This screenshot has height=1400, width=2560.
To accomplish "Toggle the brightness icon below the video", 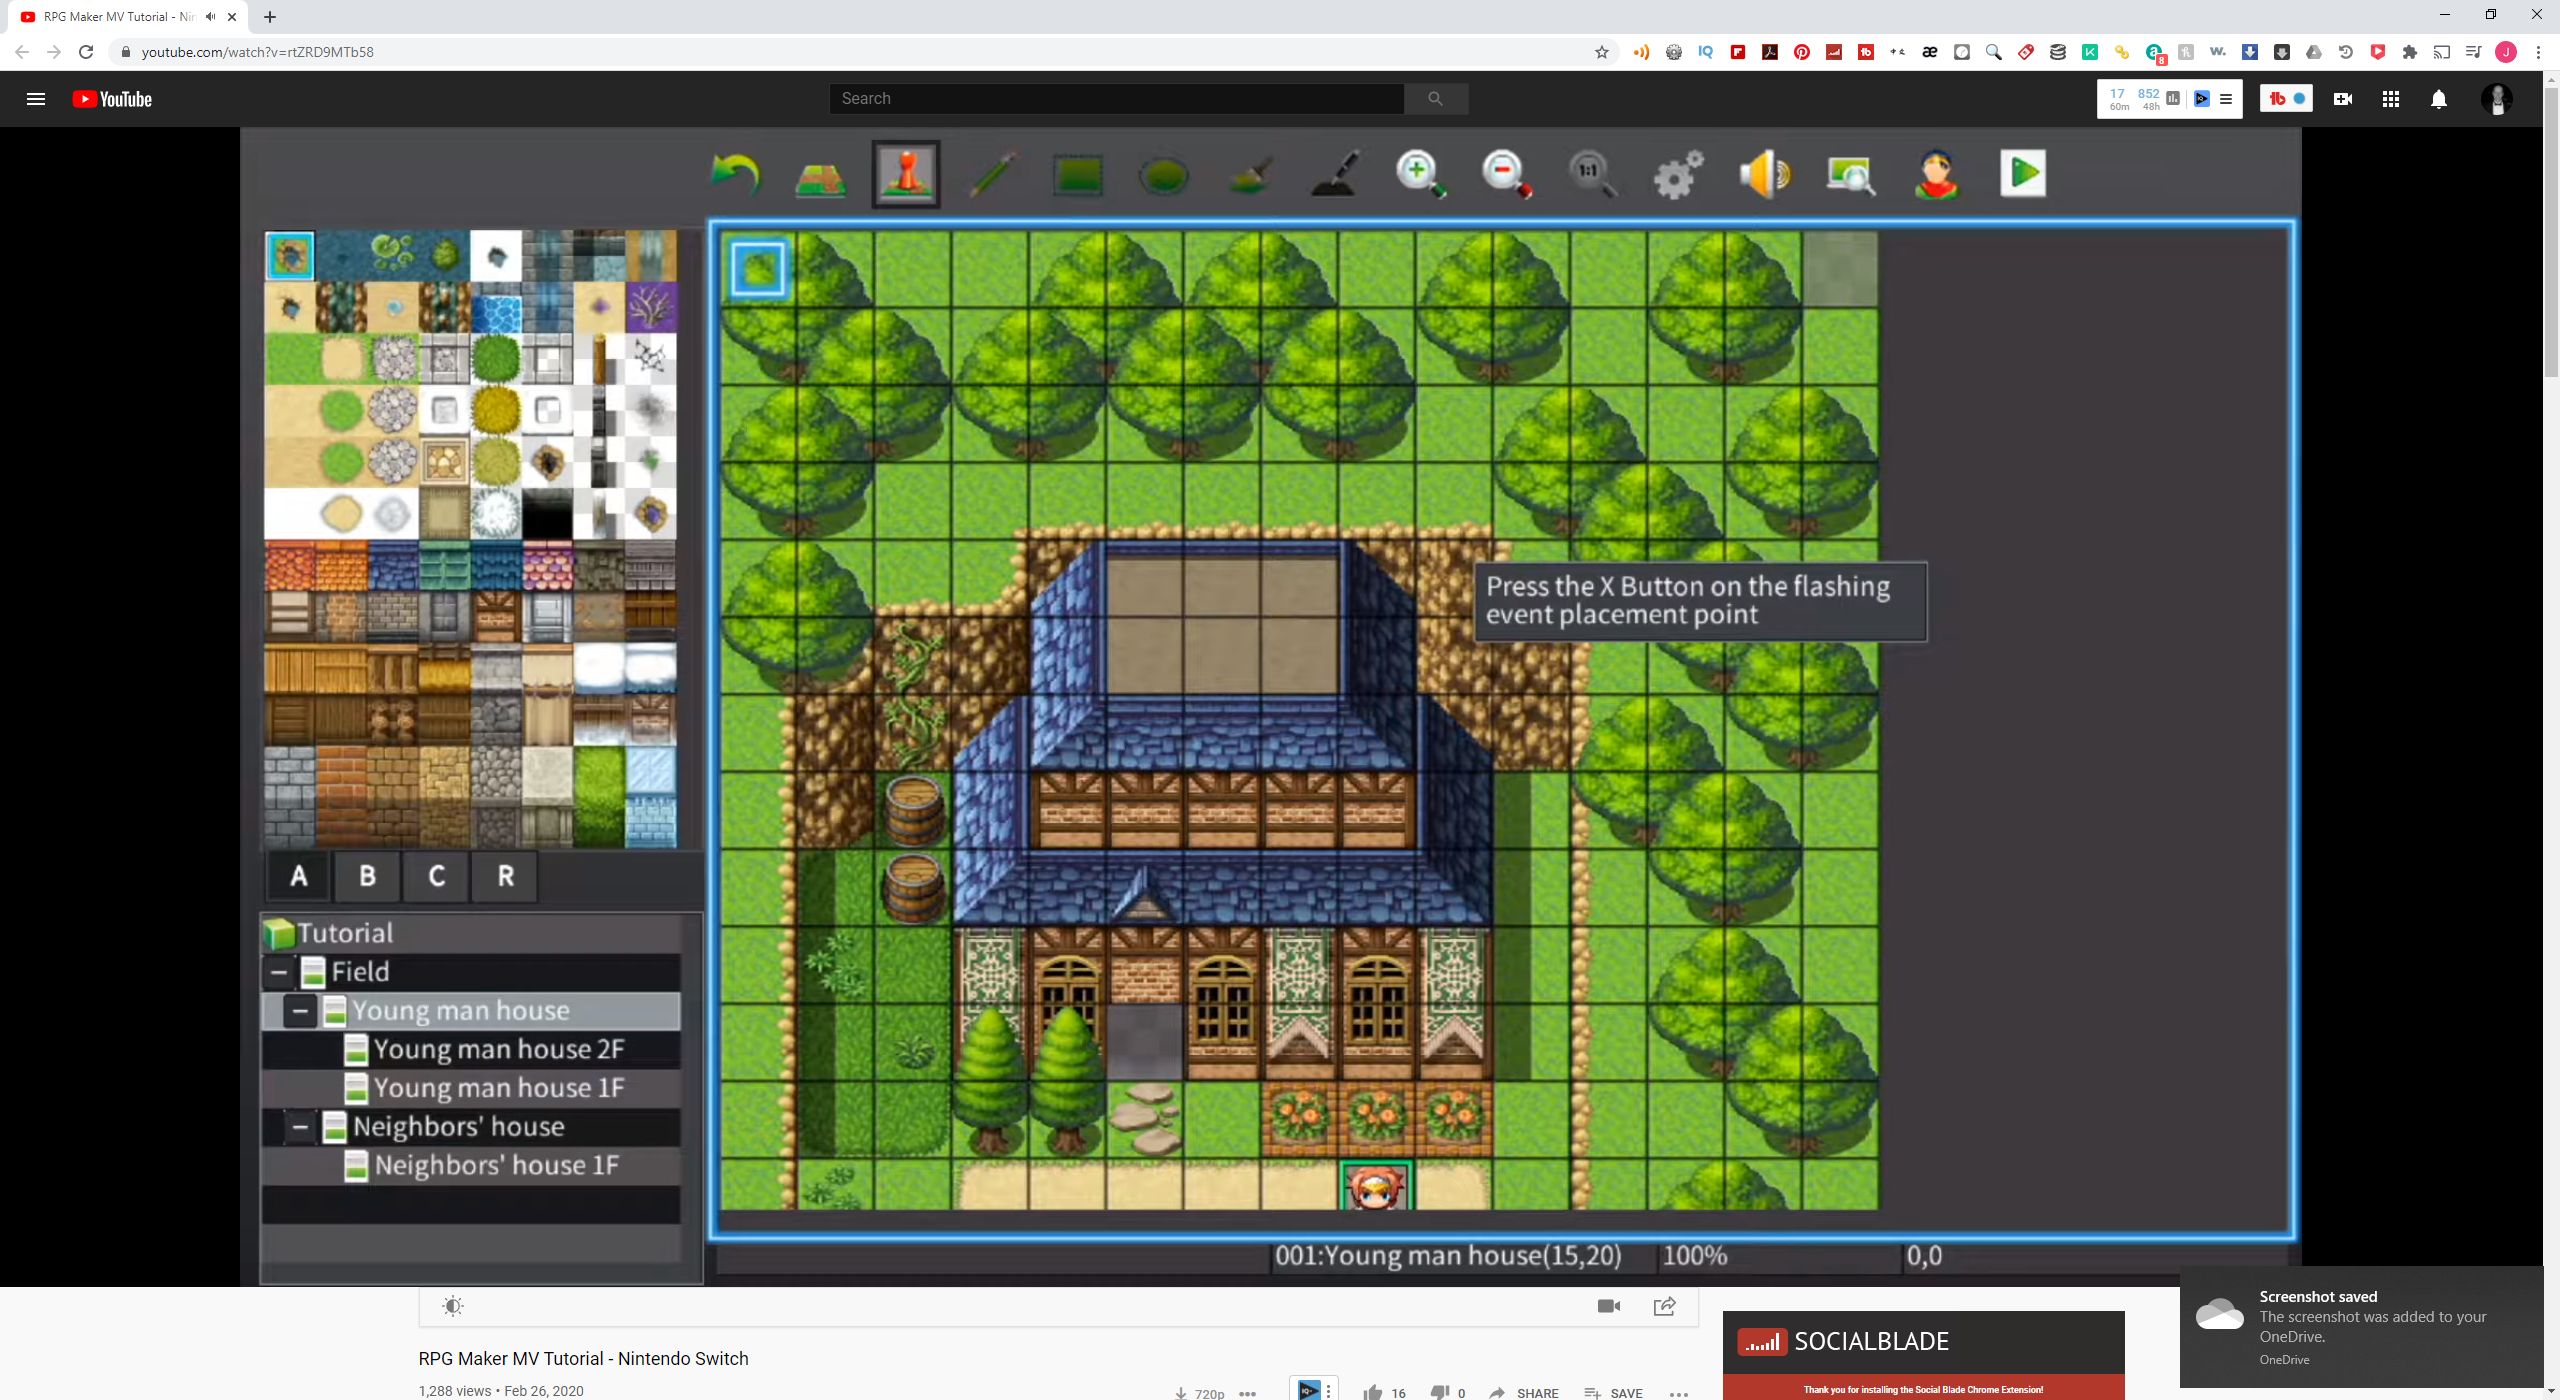I will pyautogui.click(x=453, y=1306).
